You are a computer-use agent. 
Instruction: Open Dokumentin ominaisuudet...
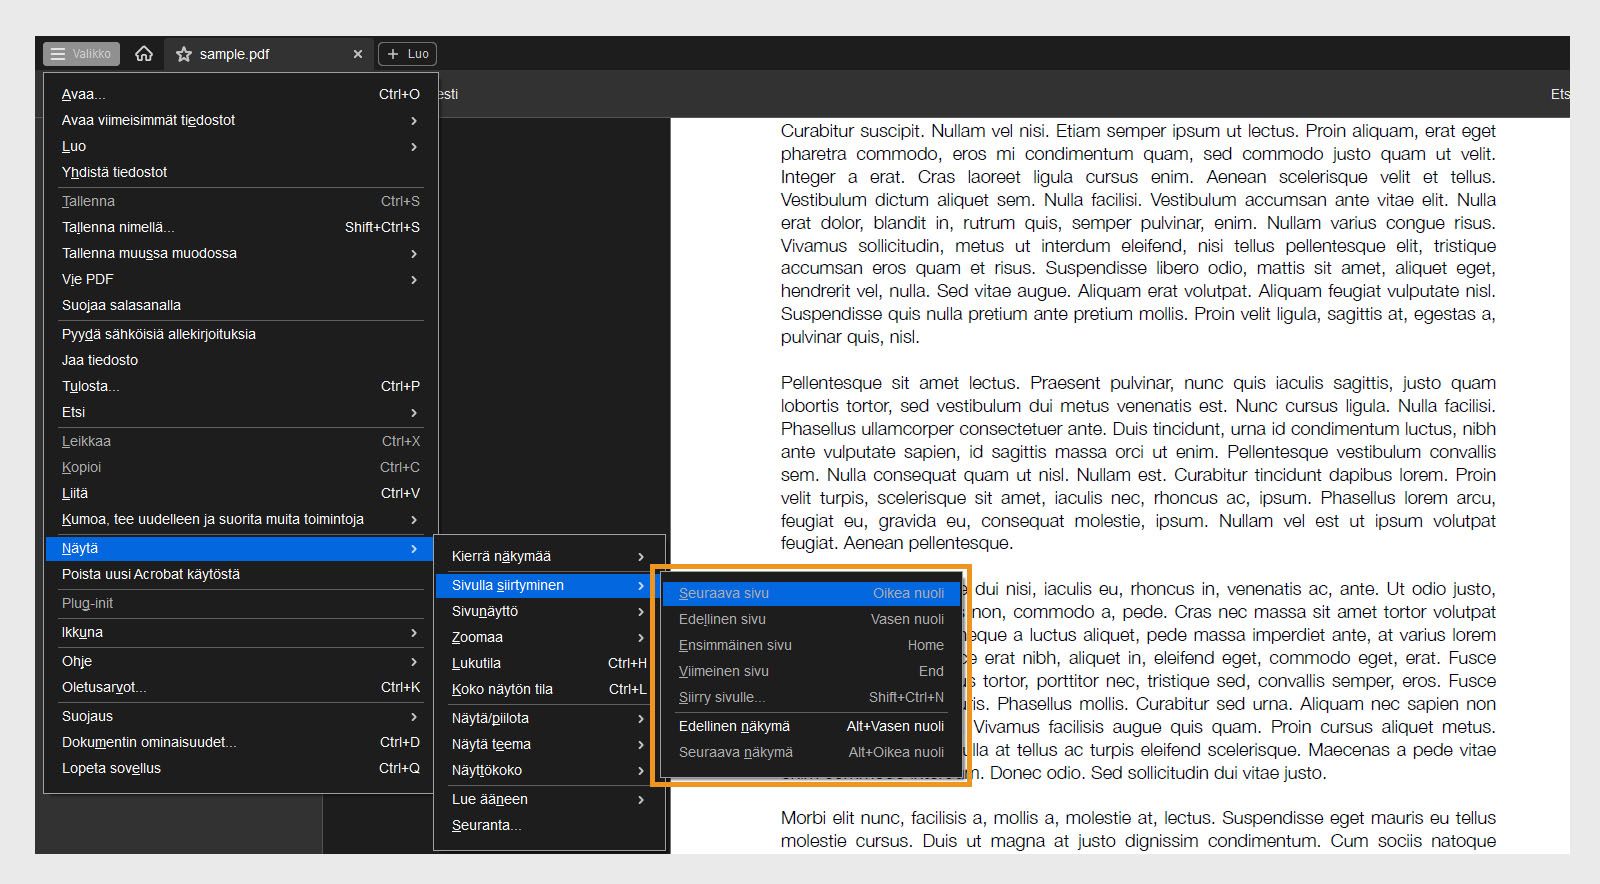(x=240, y=742)
